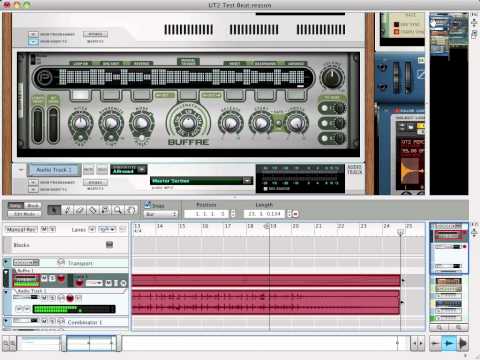Enable record on Buffre 1 track
This screenshot has height=360, width=480.
point(61,278)
